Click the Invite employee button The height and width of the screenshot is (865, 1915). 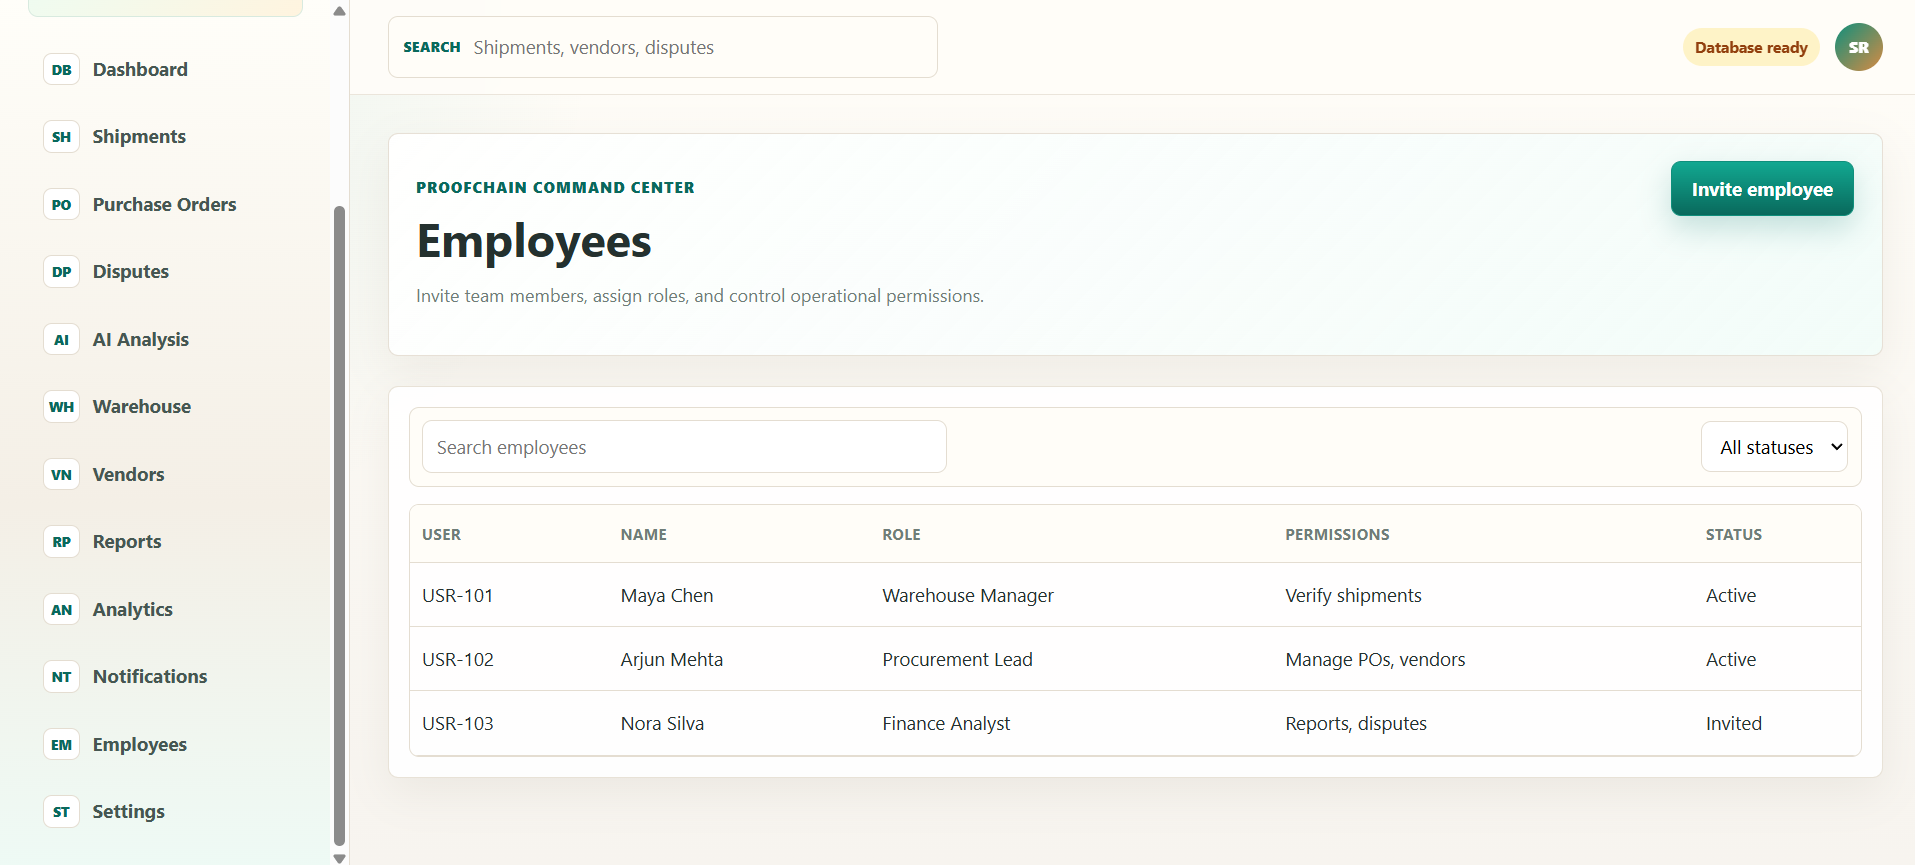point(1762,189)
